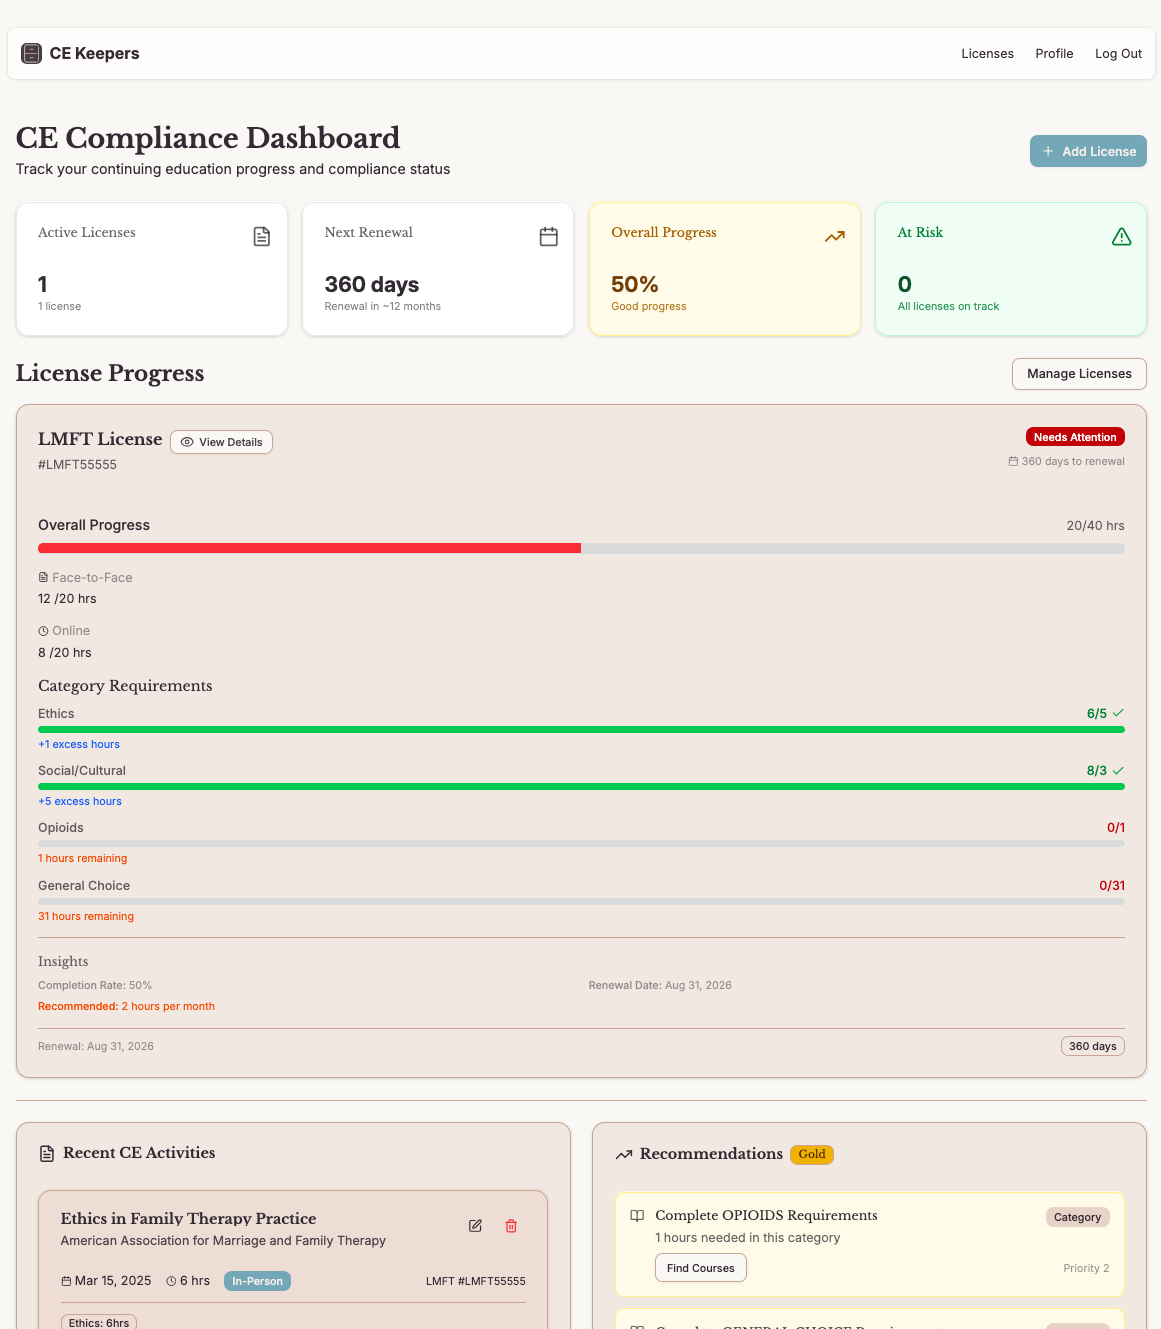
Task: Click the CE Keepers logo icon
Action: [x=31, y=52]
